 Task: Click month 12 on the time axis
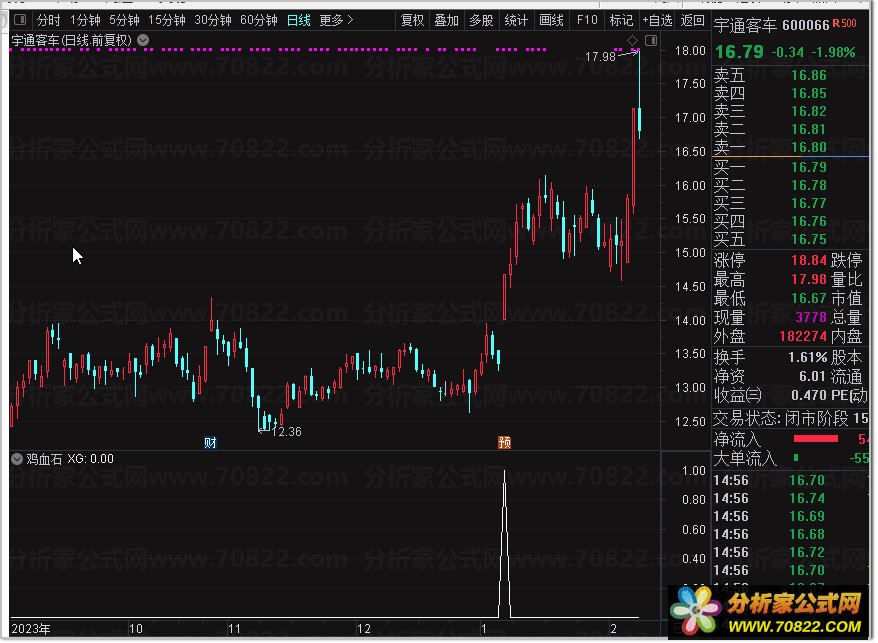[x=364, y=629]
